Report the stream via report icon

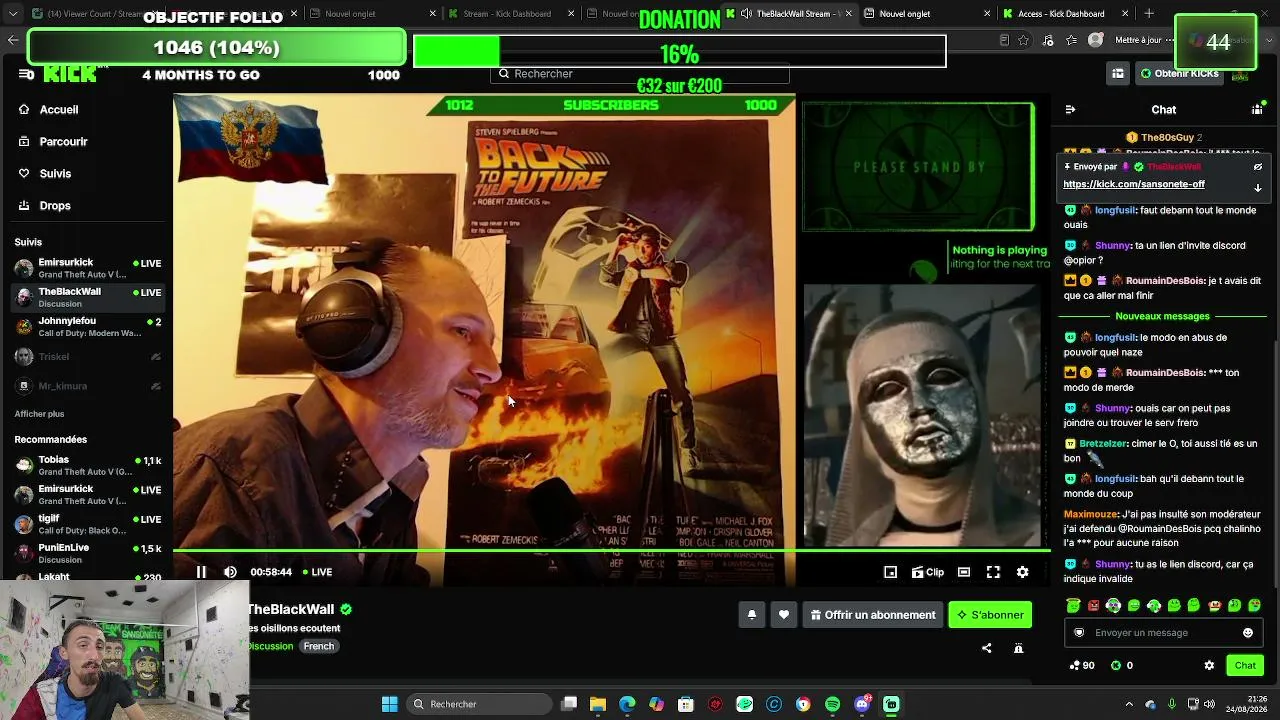click(1018, 648)
